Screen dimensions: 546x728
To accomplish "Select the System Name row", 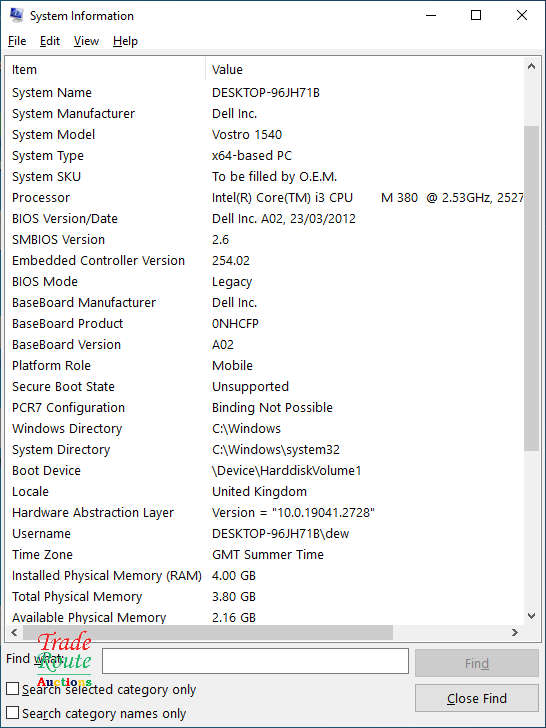I will pyautogui.click(x=265, y=92).
